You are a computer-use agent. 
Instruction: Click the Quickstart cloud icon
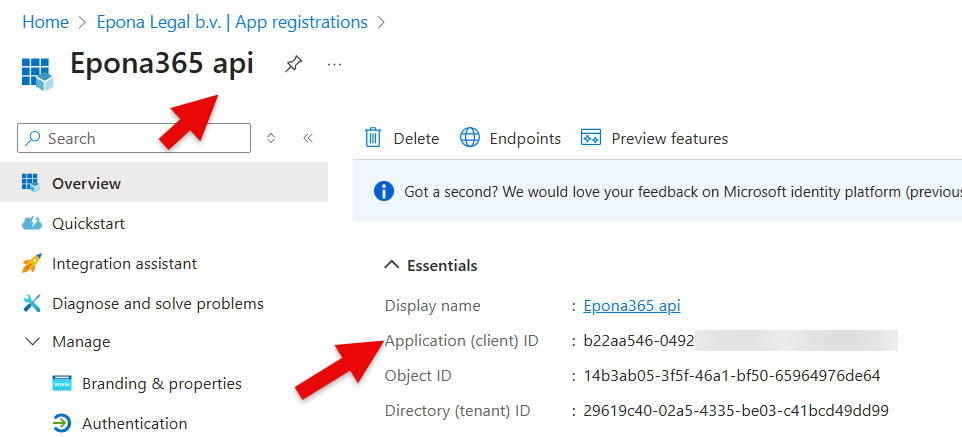[32, 224]
